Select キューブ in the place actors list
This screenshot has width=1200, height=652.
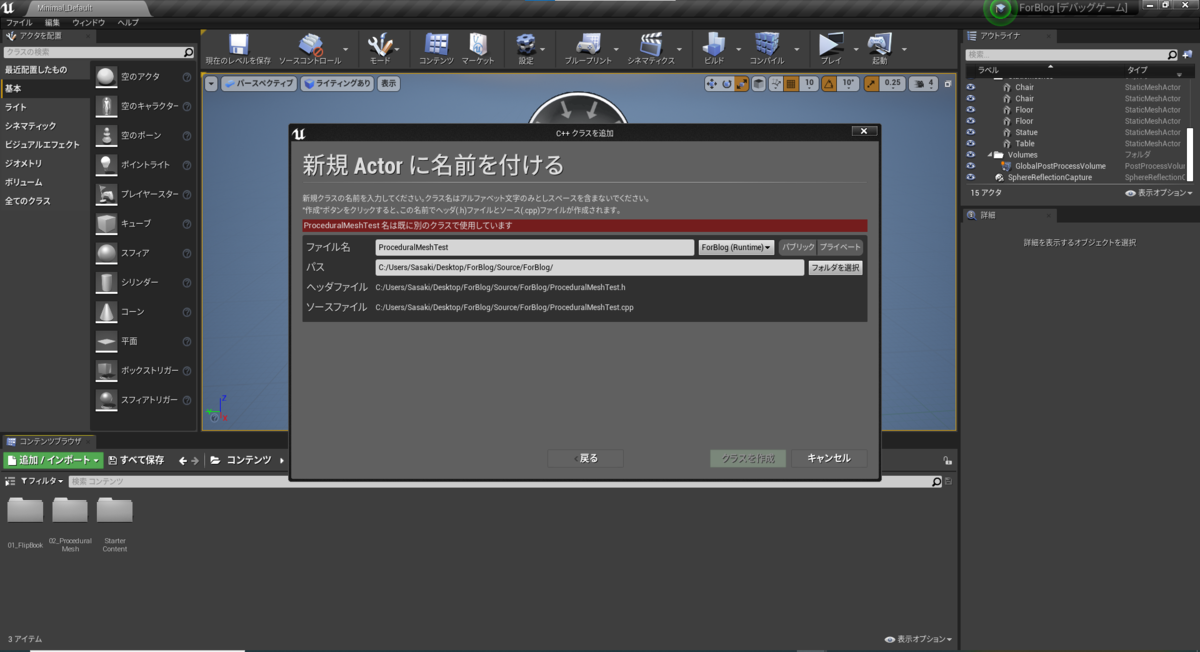[143, 224]
